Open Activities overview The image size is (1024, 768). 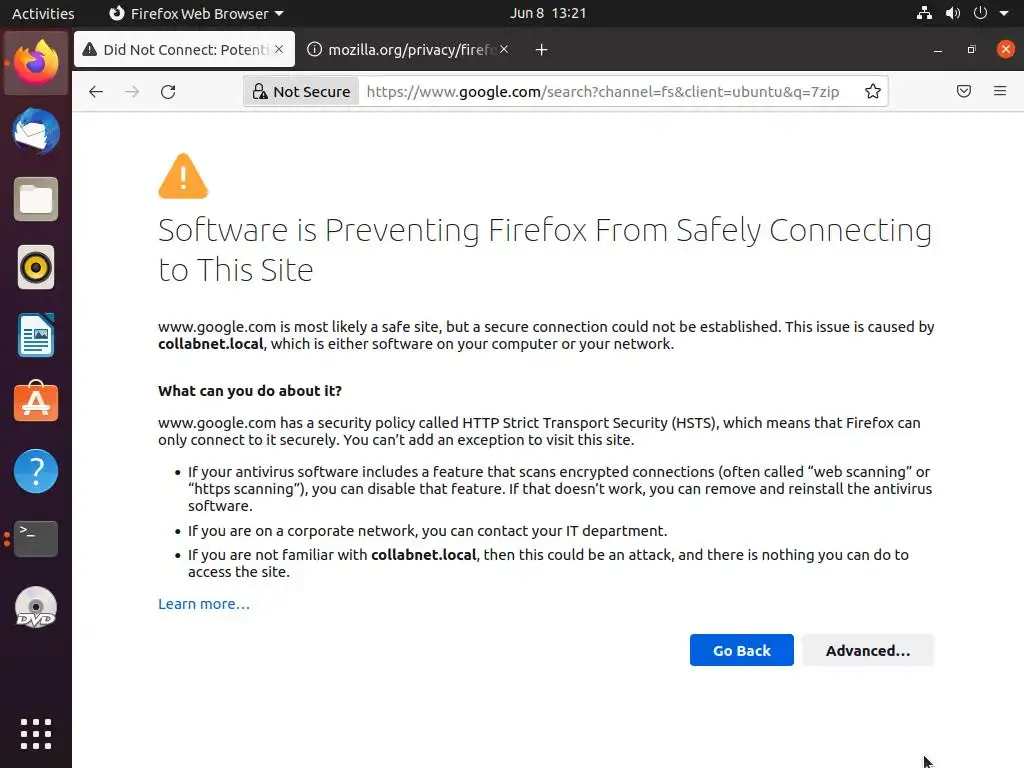43,14
